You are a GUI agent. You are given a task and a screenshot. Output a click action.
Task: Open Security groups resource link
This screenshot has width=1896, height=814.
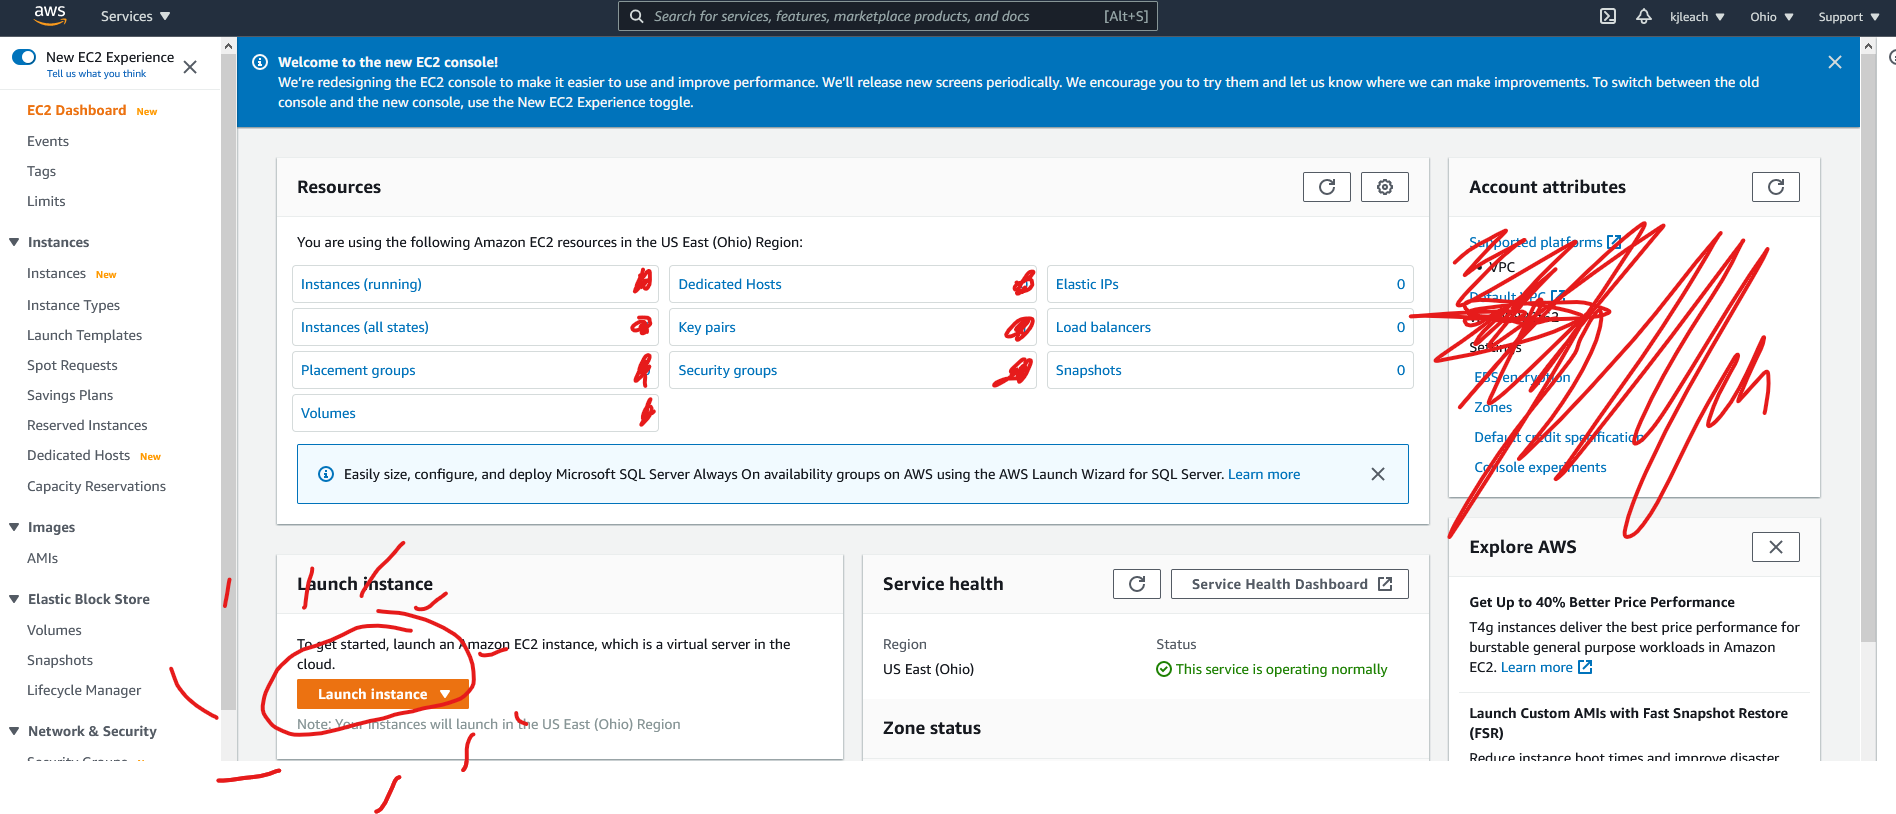pos(727,370)
